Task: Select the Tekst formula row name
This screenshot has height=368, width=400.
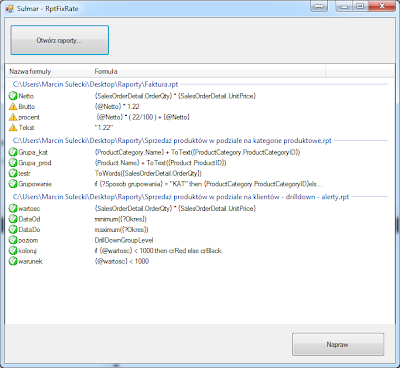Action: pyautogui.click(x=26, y=128)
